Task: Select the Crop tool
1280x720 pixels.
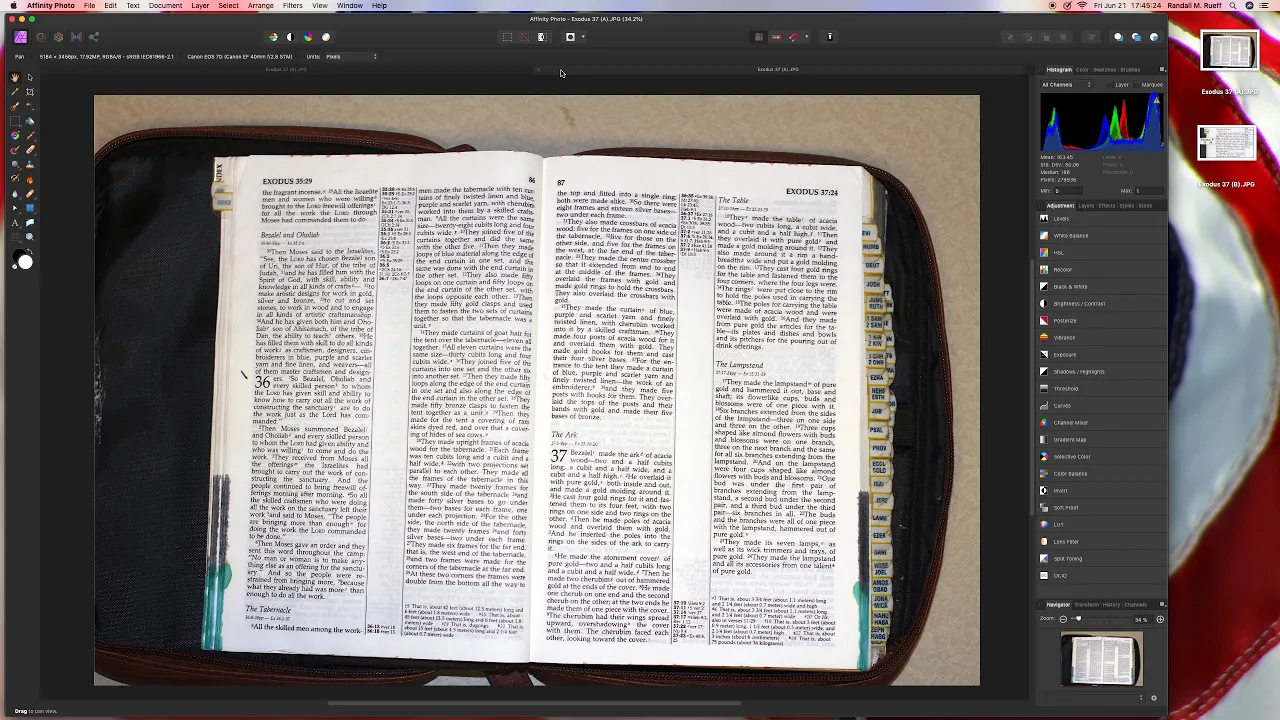Action: (30, 92)
